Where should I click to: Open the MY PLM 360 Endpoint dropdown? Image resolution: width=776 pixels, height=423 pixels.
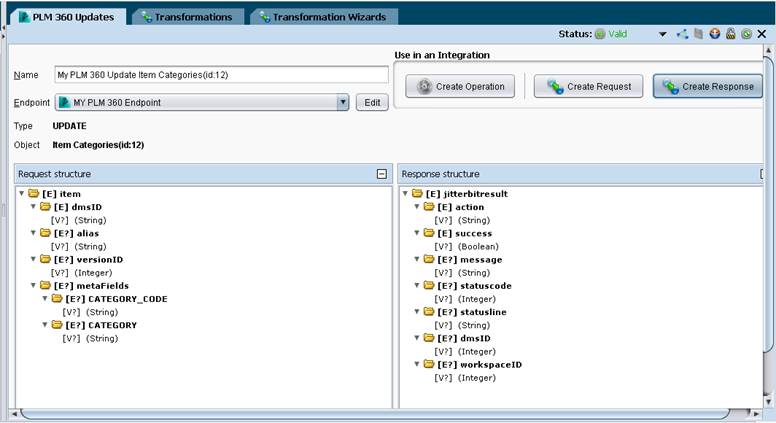(x=201, y=102)
